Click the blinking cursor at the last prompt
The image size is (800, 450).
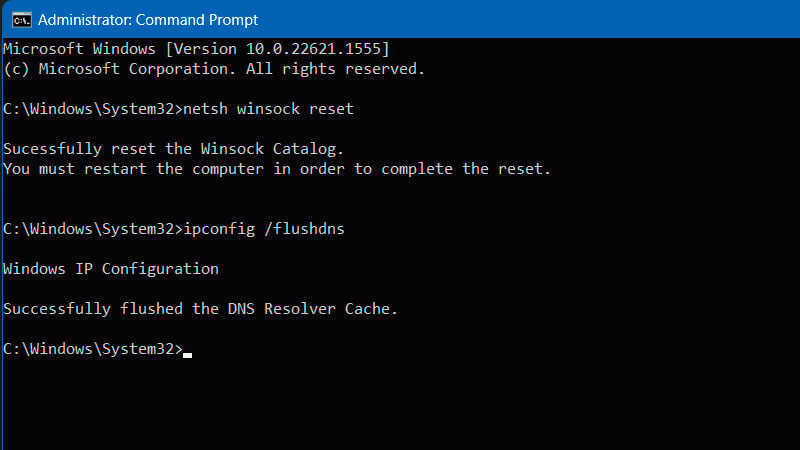click(187, 353)
